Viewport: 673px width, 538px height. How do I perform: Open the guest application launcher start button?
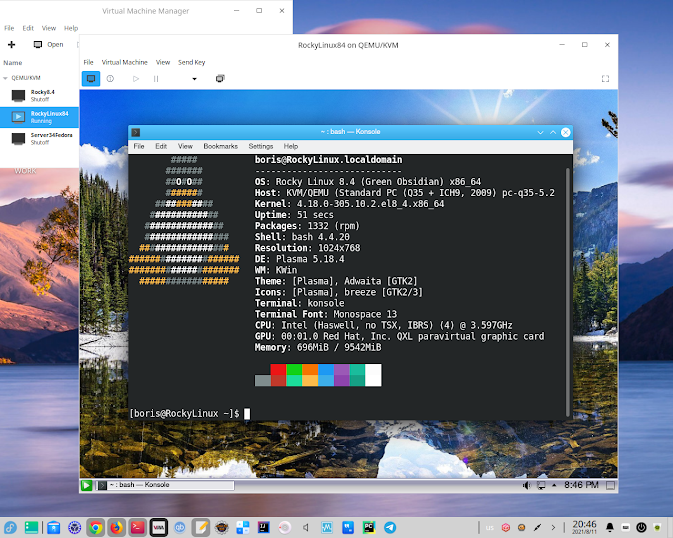tap(86, 486)
